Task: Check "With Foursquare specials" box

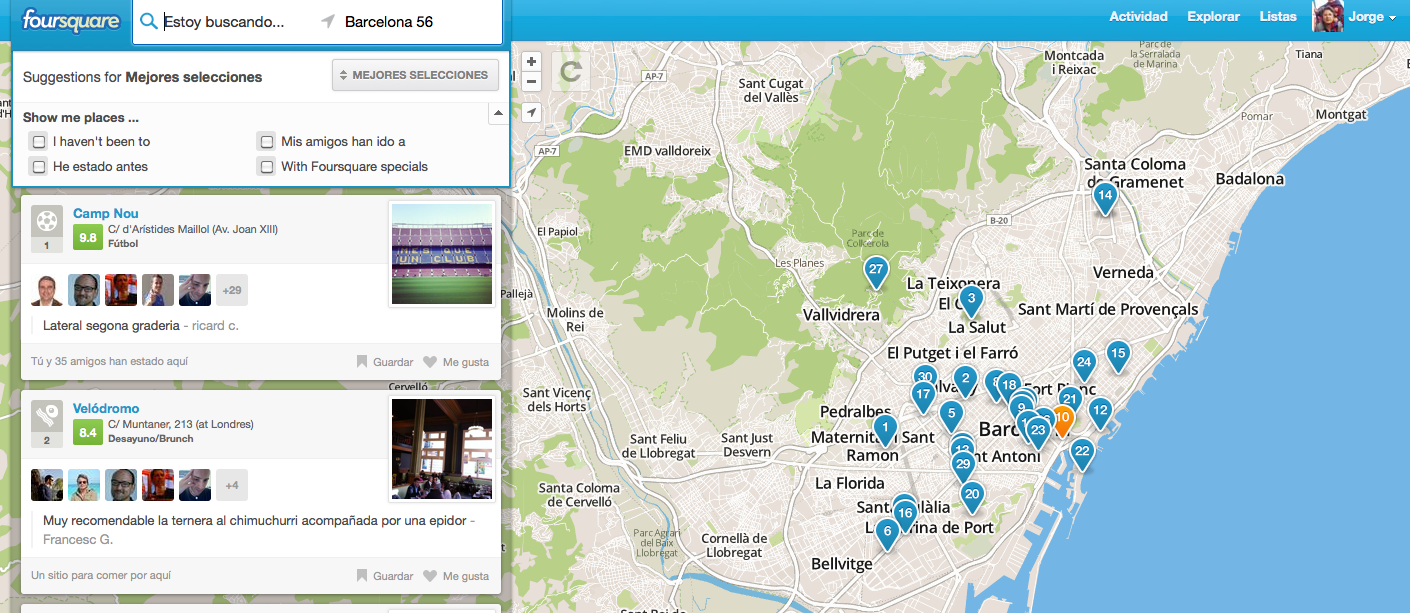Action: click(266, 166)
